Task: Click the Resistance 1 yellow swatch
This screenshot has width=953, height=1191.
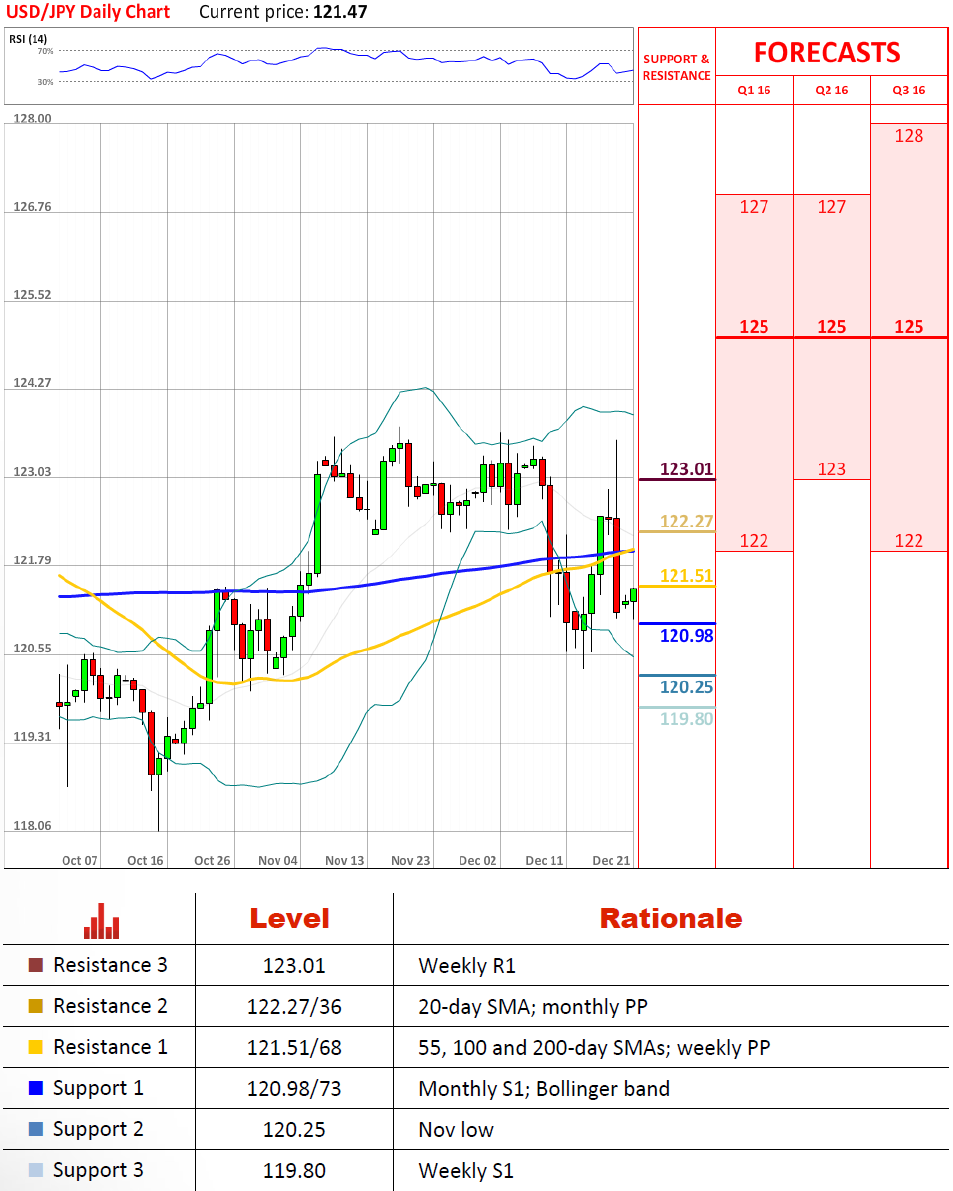Action: (36, 1047)
